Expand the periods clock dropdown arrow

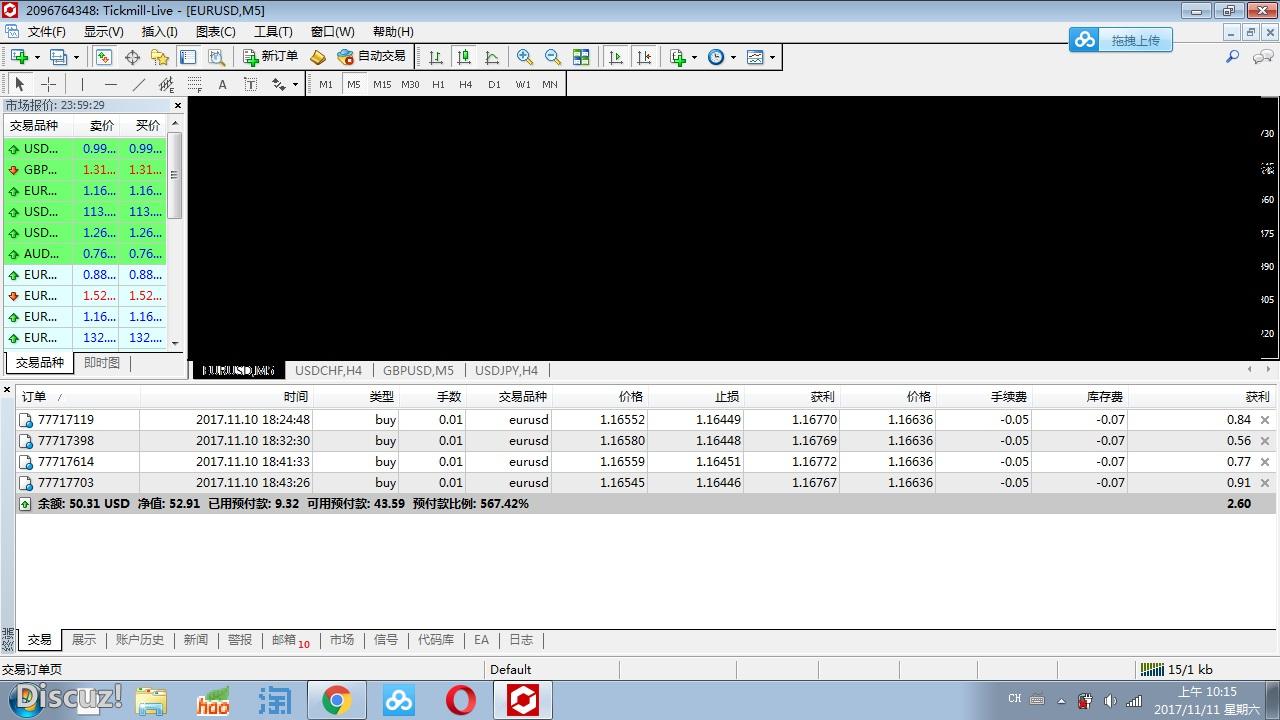(x=733, y=57)
